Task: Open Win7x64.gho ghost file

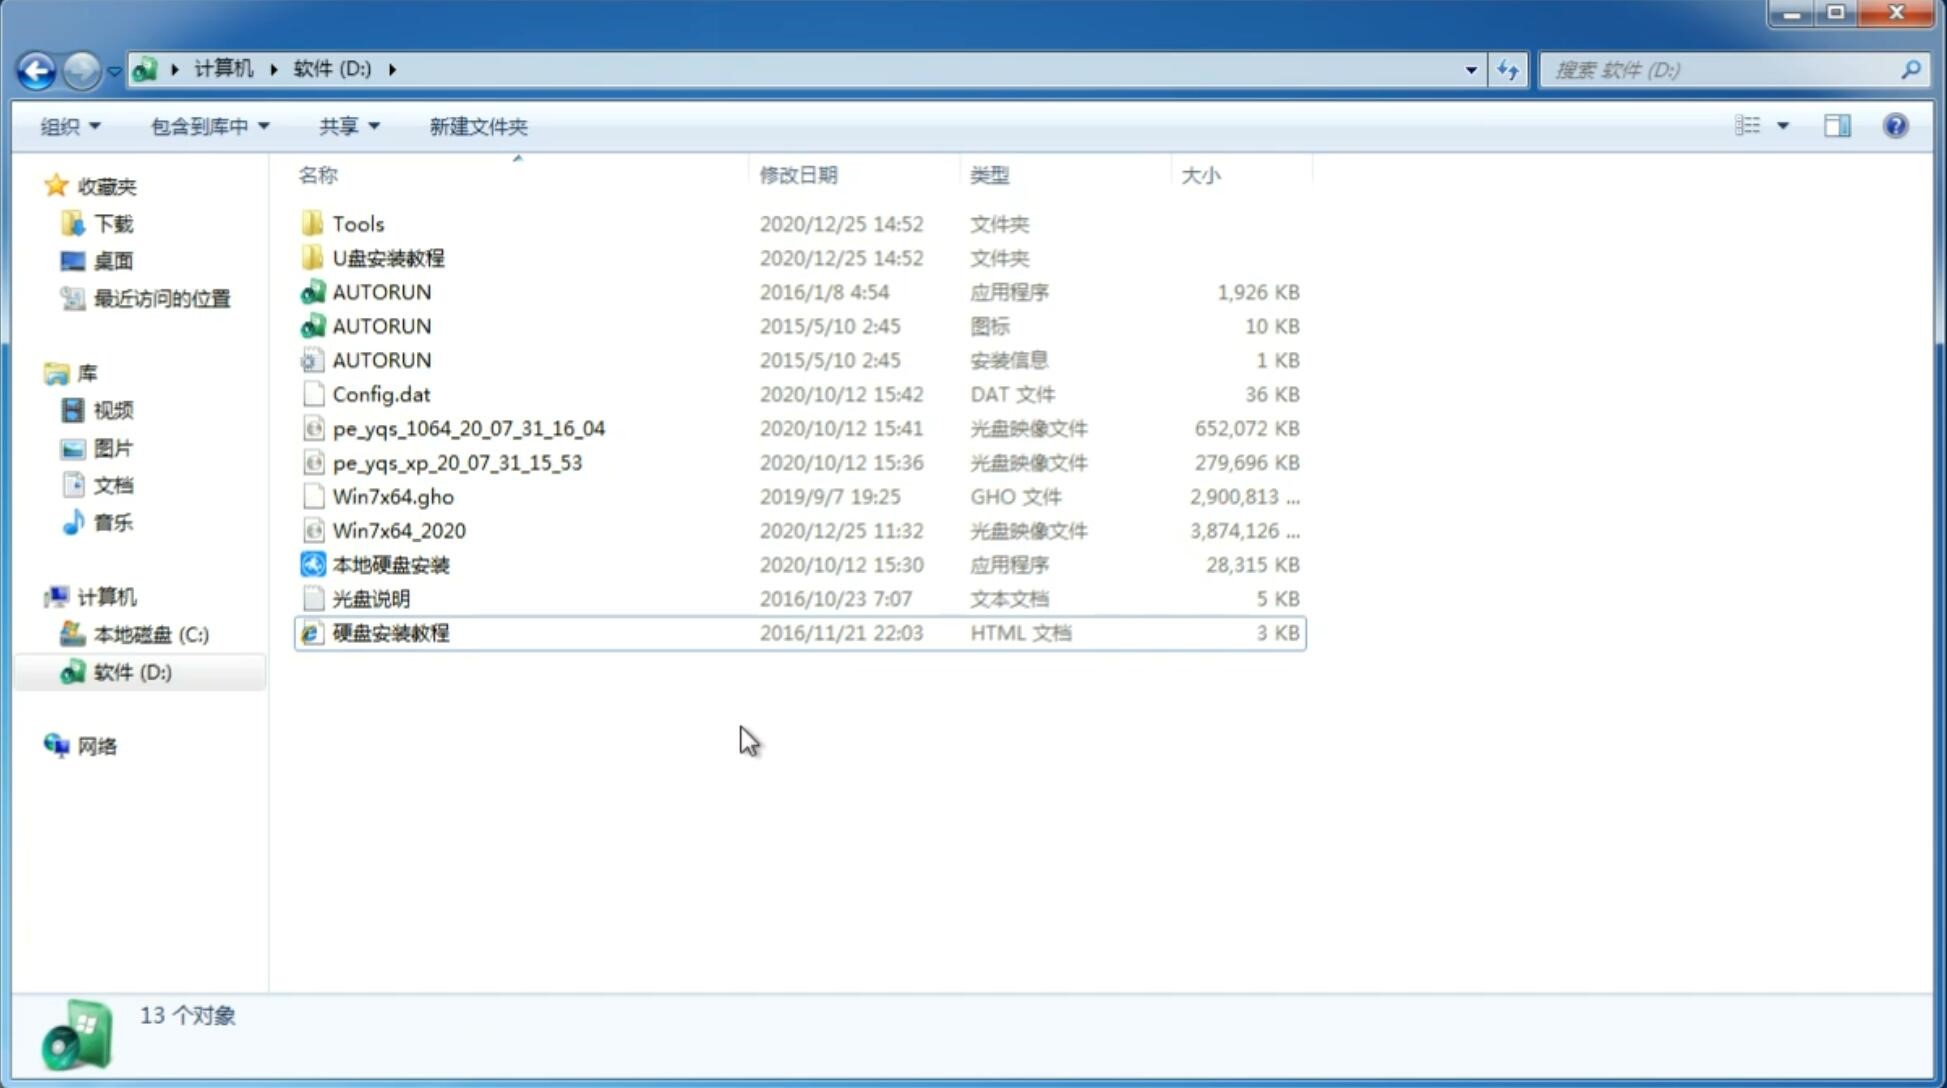Action: [393, 496]
